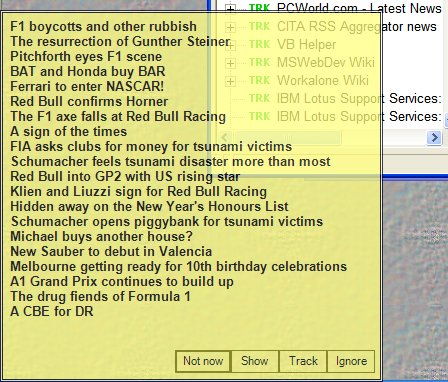The width and height of the screenshot is (448, 382).
Task: Click TRK icon next to MSWebDev Wiki
Action: click(259, 62)
